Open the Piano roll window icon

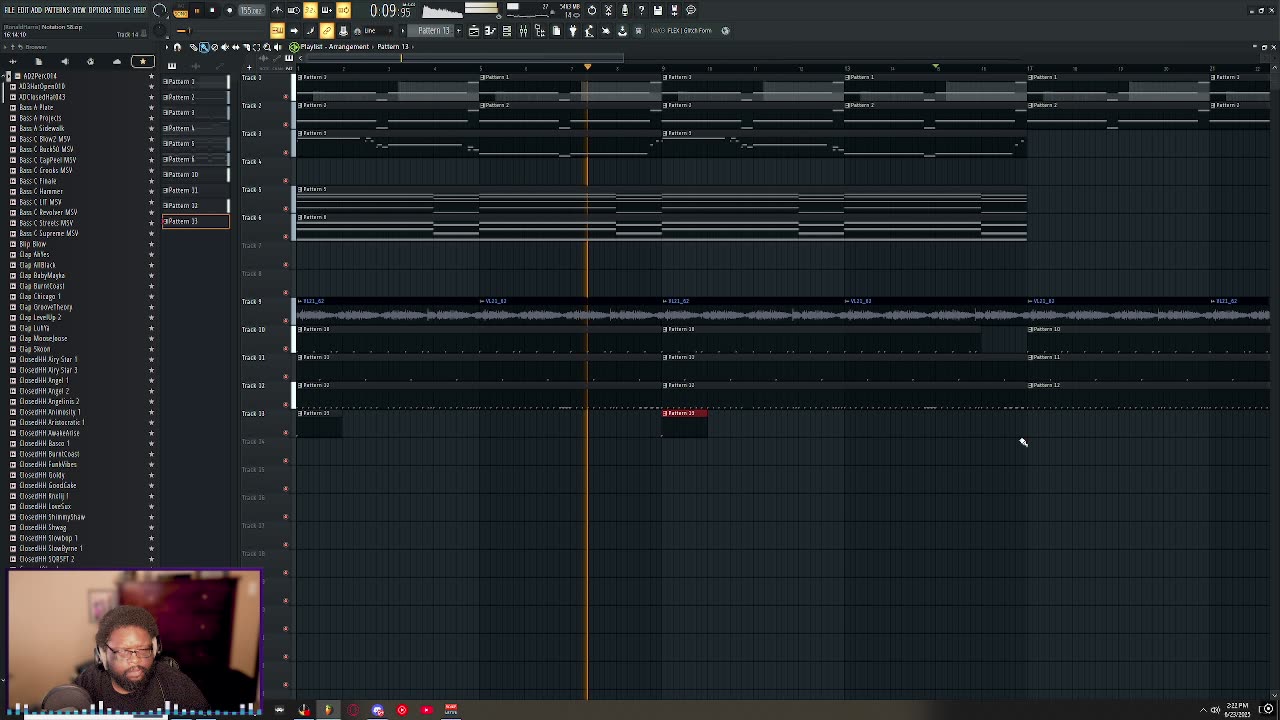(490, 30)
